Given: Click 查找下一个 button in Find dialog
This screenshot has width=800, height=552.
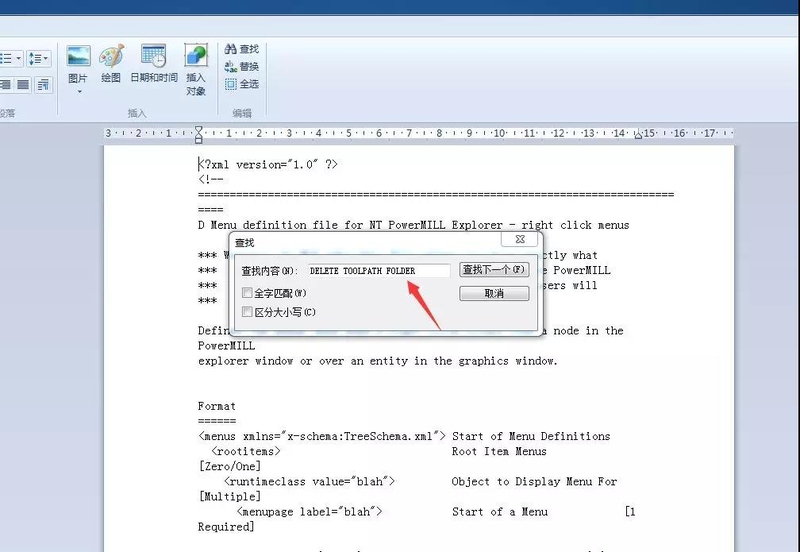Looking at the screenshot, I should coord(494,269).
